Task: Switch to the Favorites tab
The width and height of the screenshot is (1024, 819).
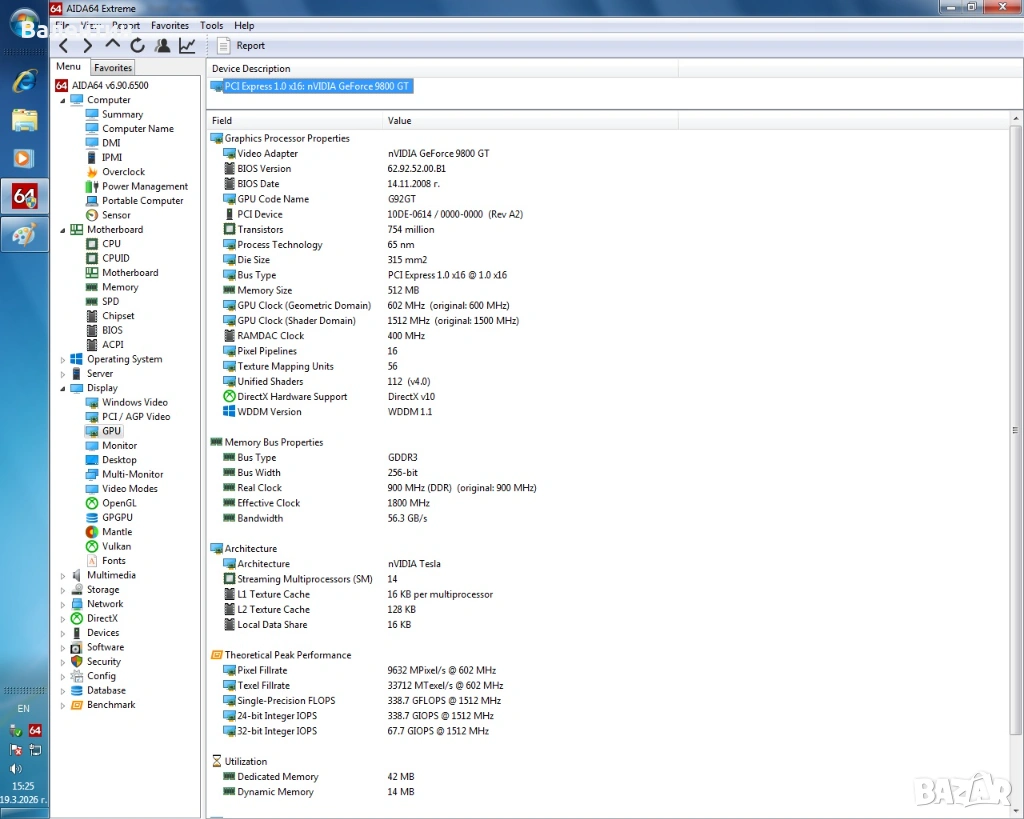Action: pos(113,68)
